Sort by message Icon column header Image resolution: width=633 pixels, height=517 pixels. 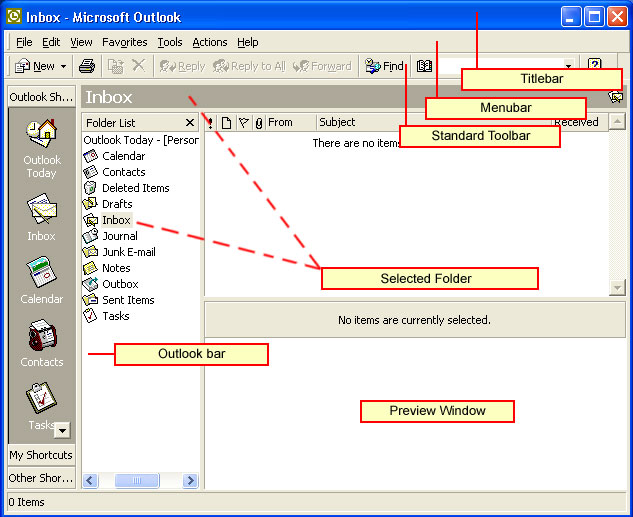pos(226,122)
